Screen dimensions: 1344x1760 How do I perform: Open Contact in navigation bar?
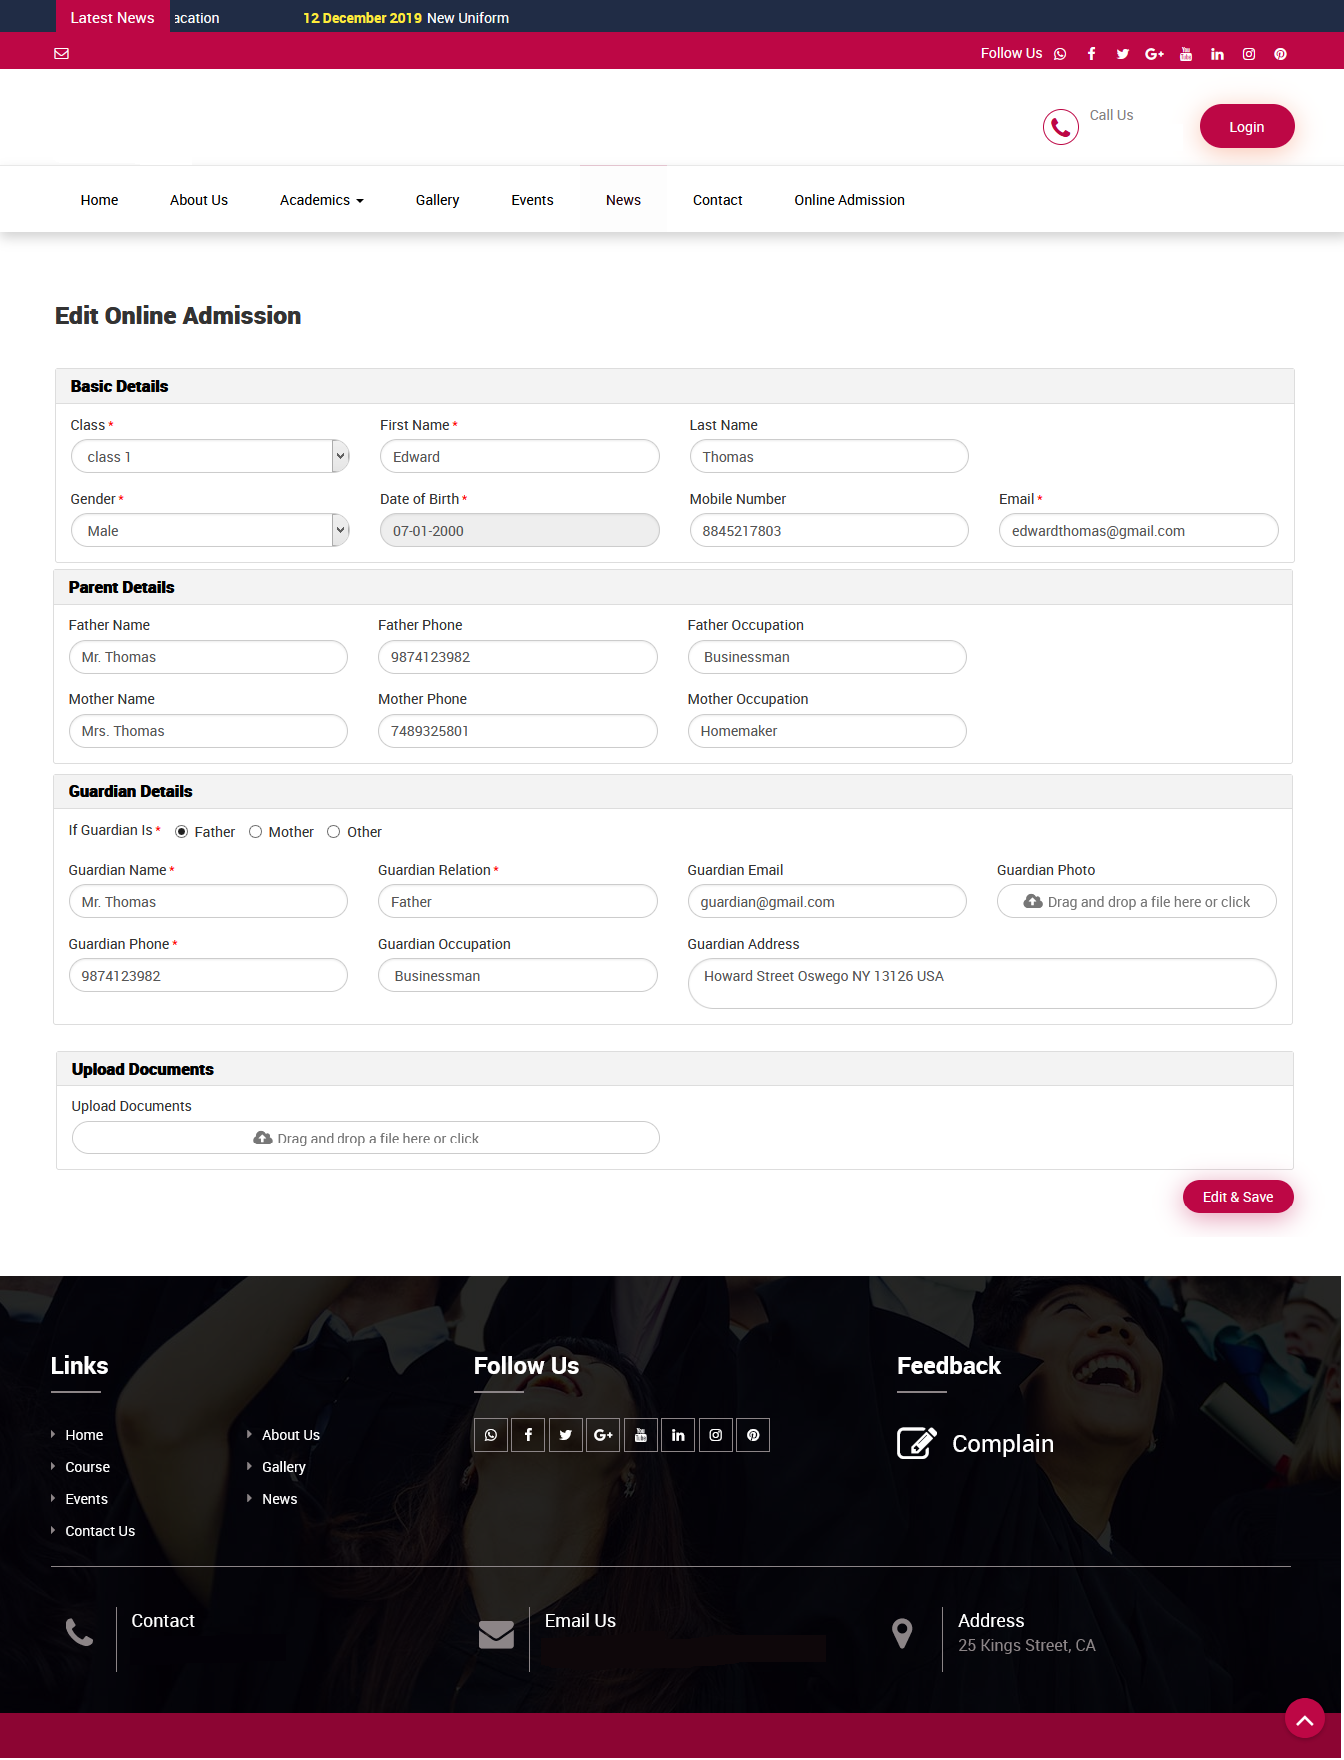[x=718, y=200]
